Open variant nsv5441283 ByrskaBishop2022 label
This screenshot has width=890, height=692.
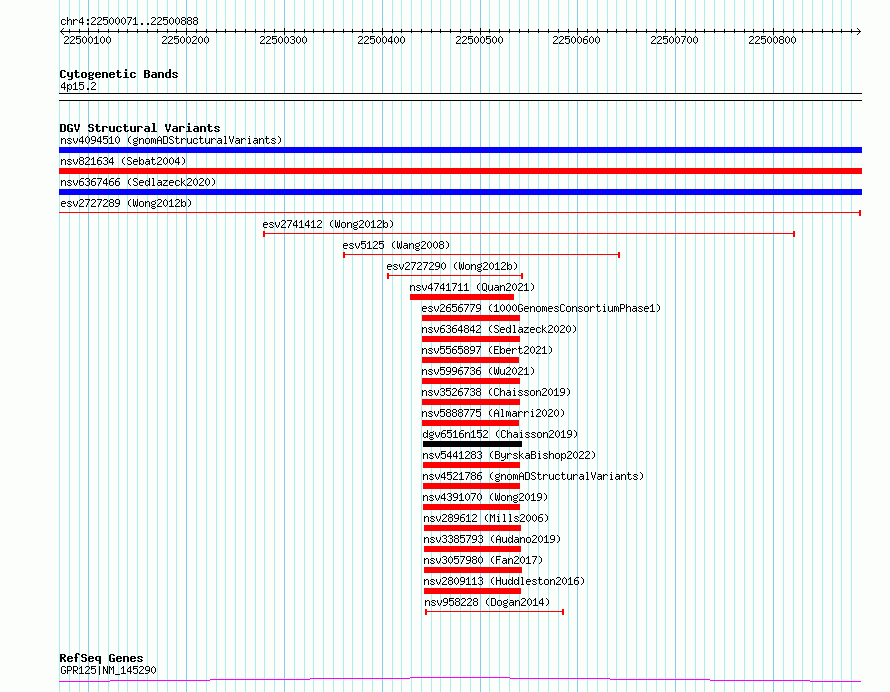[509, 455]
